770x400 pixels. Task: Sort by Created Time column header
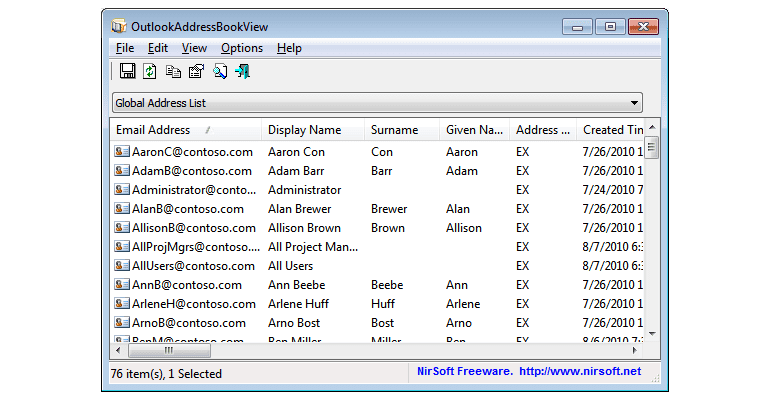tap(610, 130)
